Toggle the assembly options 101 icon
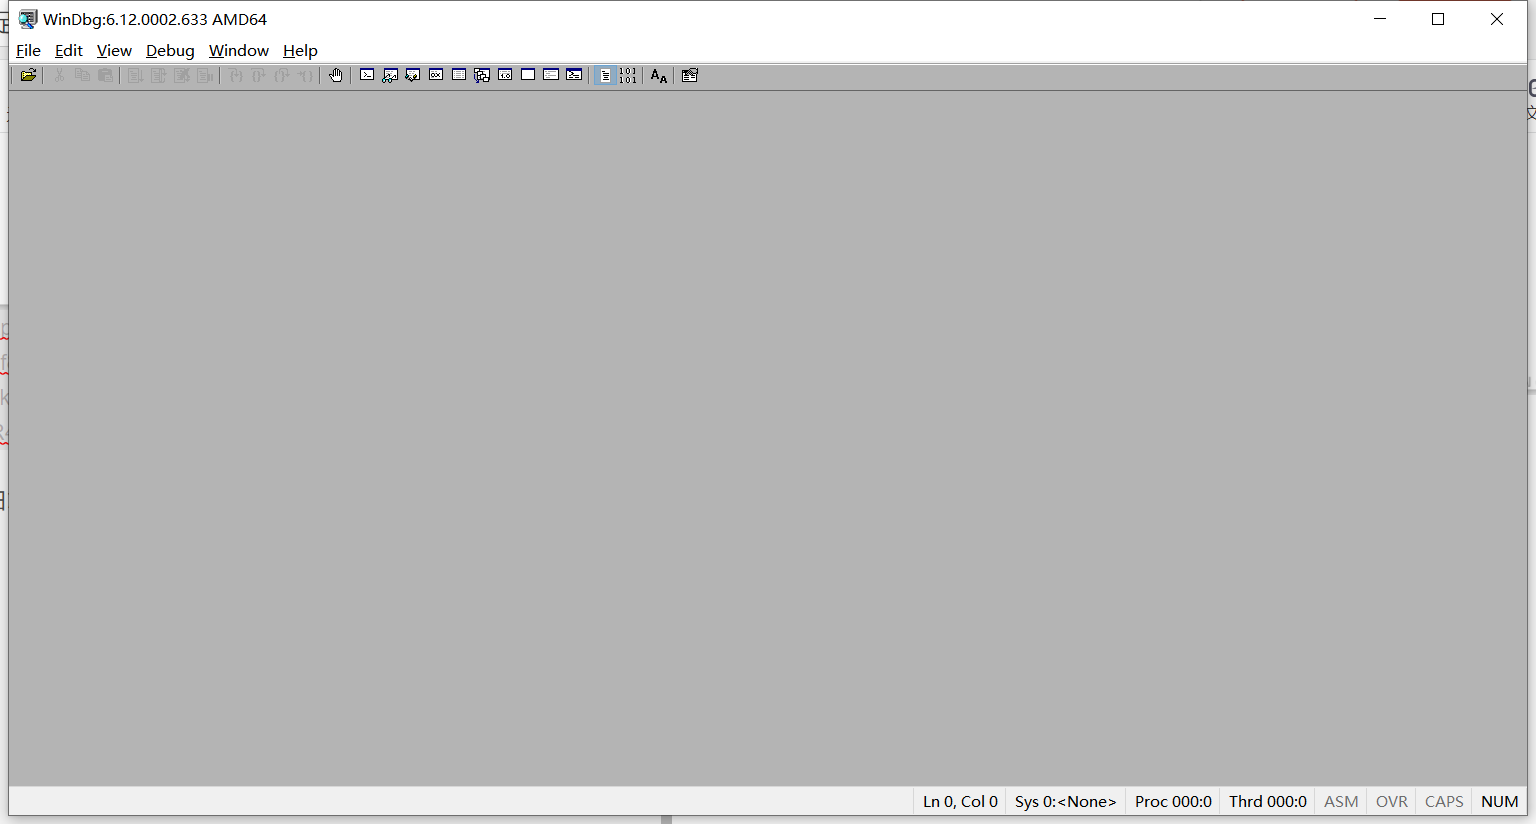The image size is (1536, 824). 628,74
